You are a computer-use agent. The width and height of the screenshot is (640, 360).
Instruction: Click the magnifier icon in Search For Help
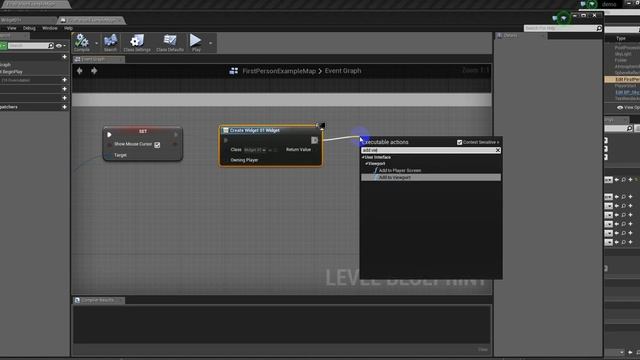[599, 28]
